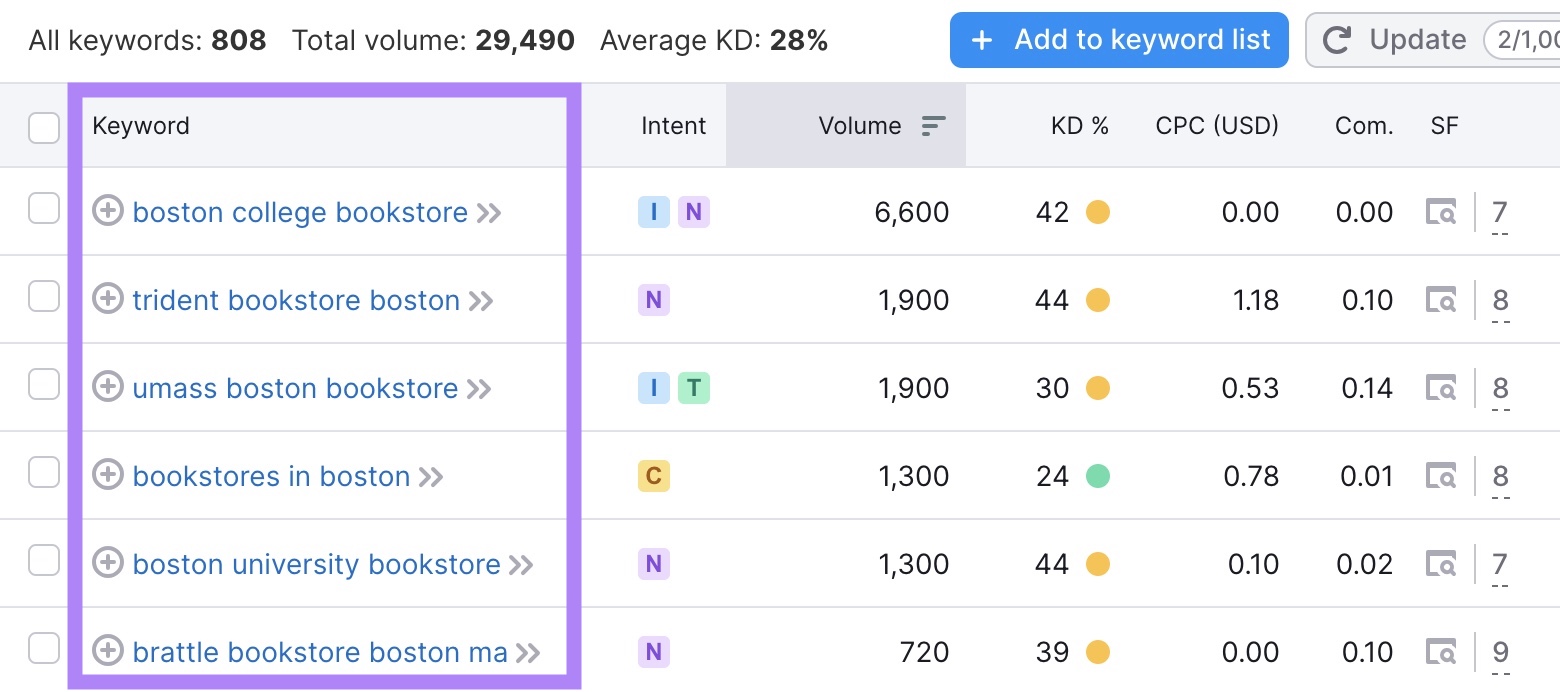This screenshot has width=1560, height=692.
Task: Expand trident bookstore boston with the plus icon
Action: point(108,299)
